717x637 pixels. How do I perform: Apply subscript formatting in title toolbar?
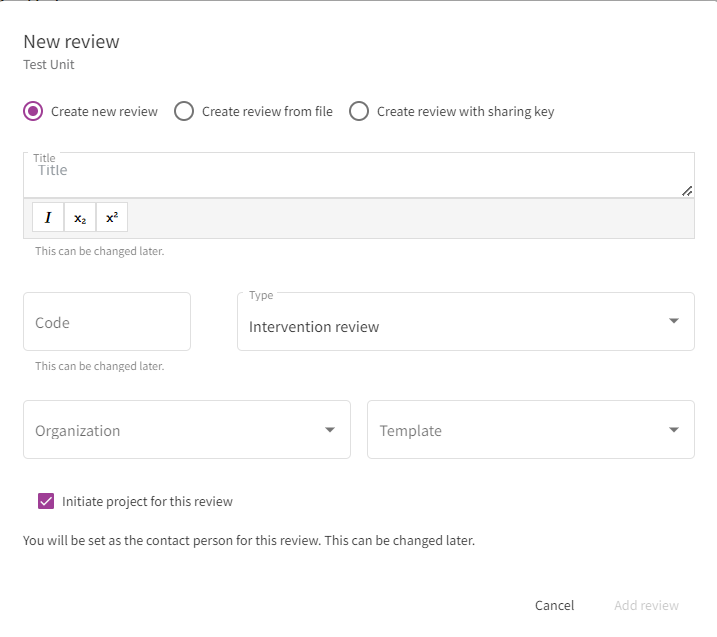80,218
